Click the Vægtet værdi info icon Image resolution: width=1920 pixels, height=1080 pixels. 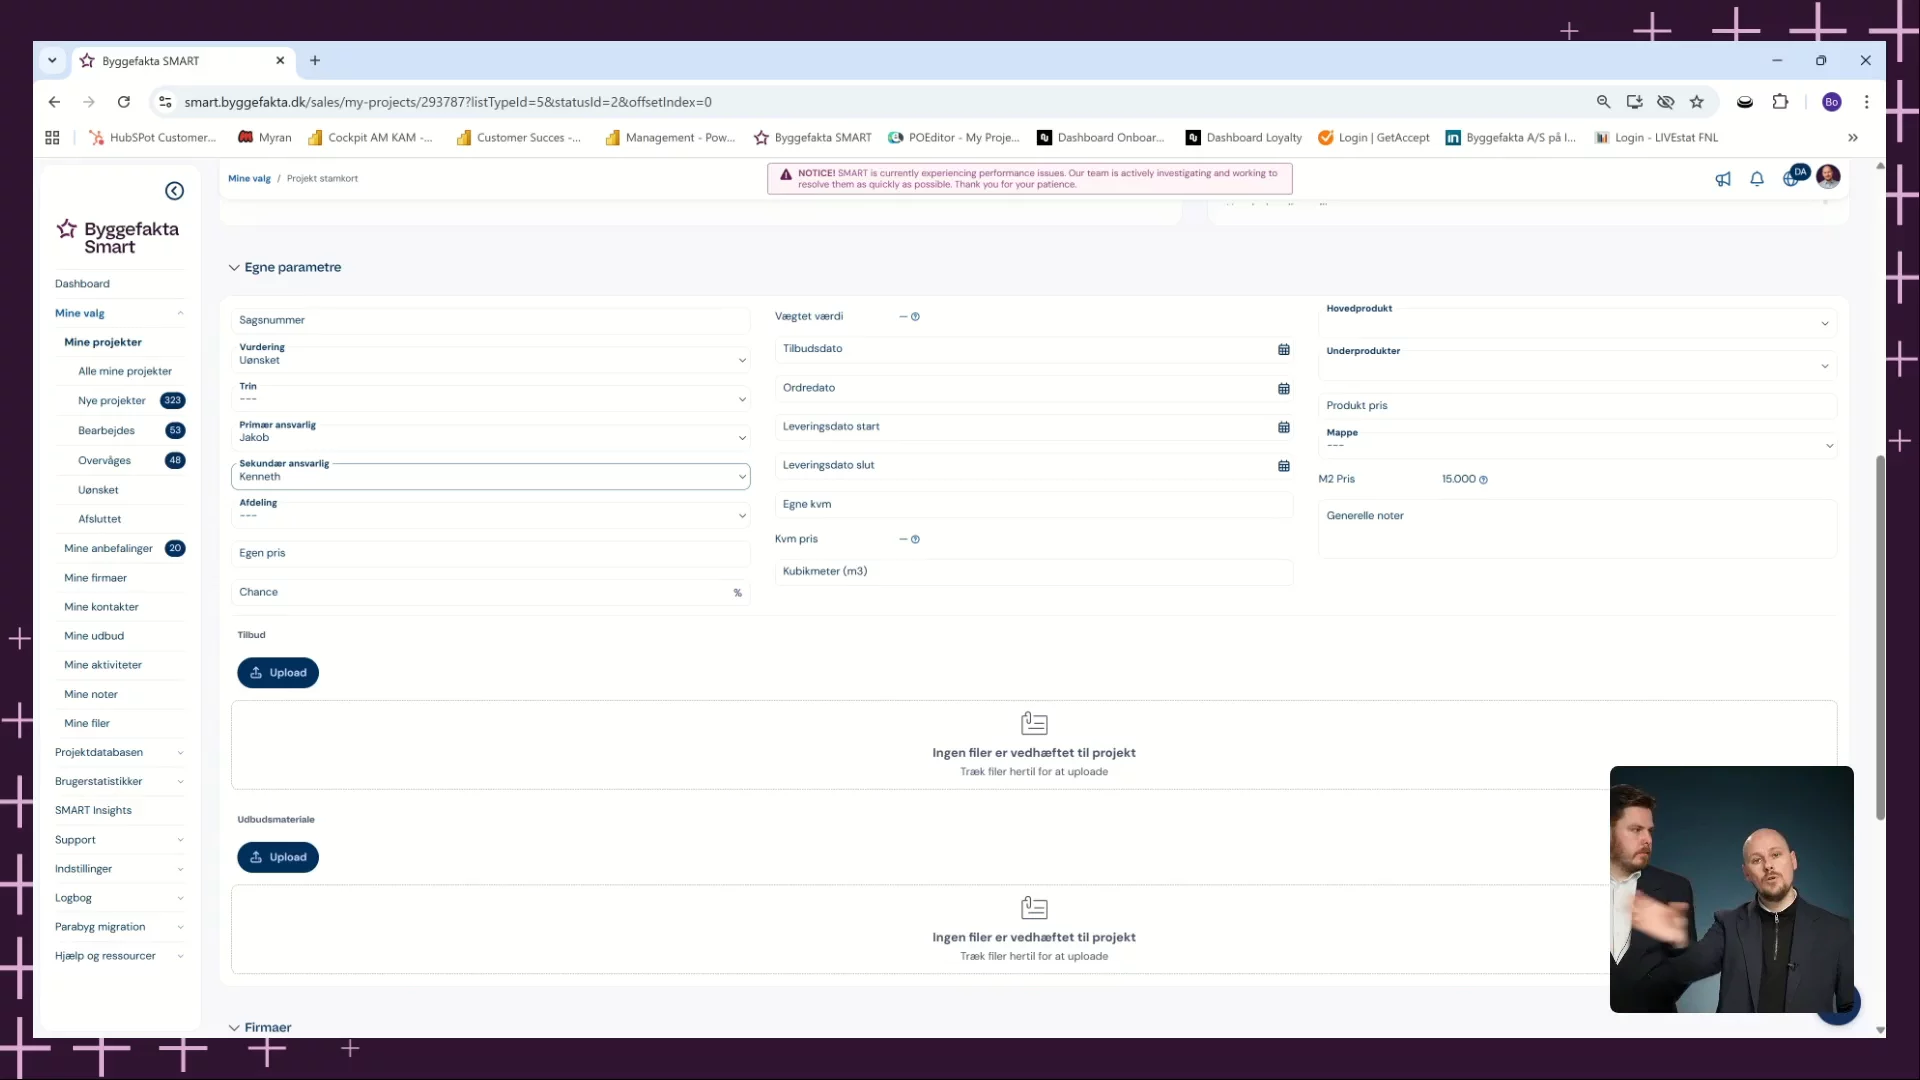click(915, 317)
